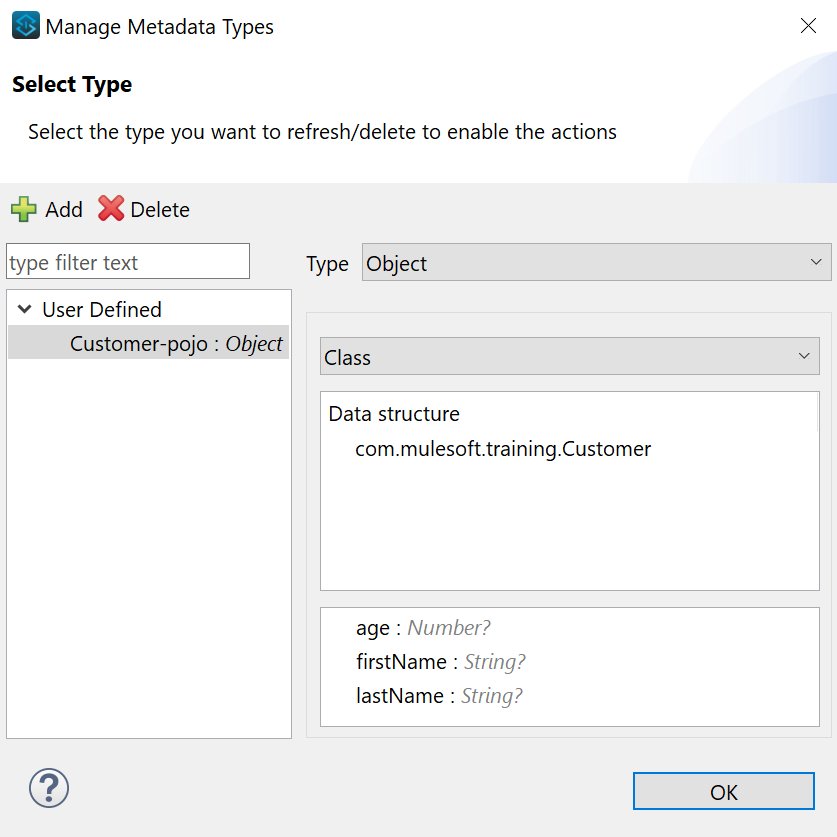This screenshot has width=837, height=837.
Task: Click the Data structure header row
Action: (x=394, y=414)
